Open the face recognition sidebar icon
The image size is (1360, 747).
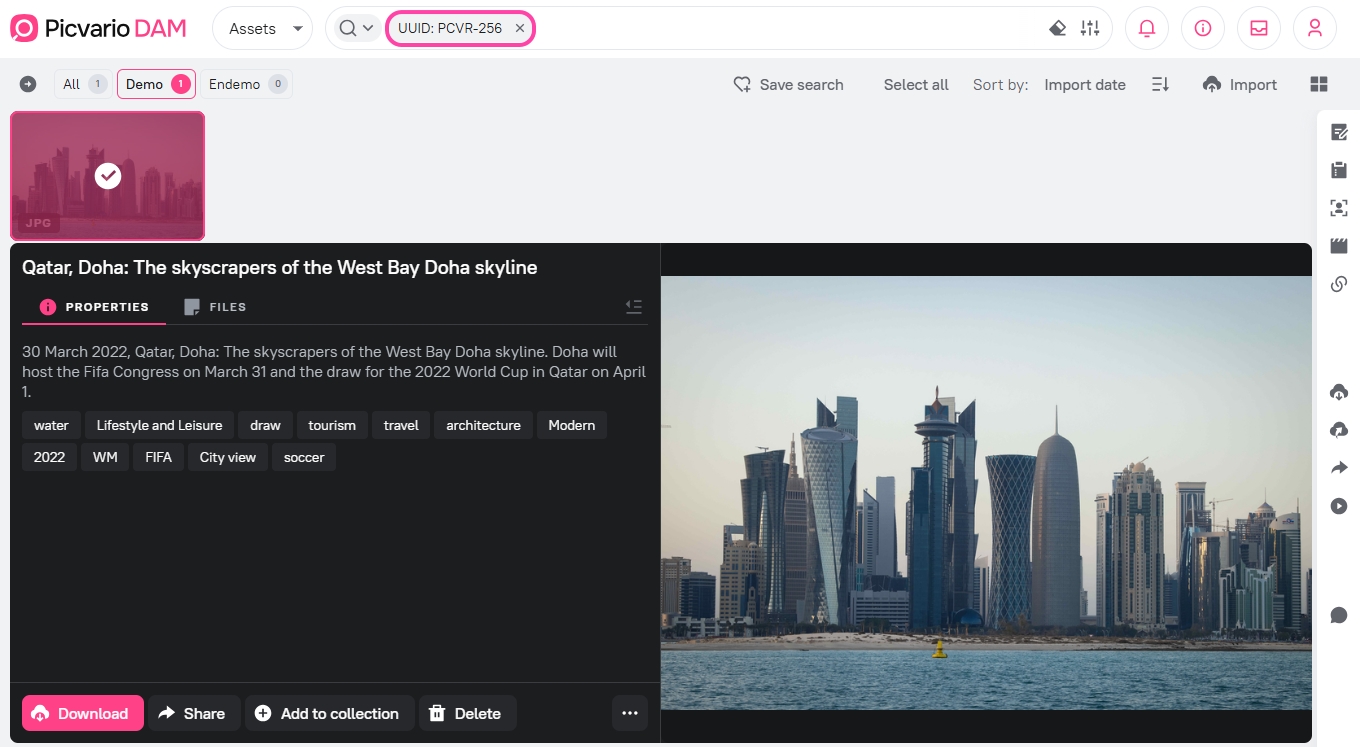point(1339,208)
